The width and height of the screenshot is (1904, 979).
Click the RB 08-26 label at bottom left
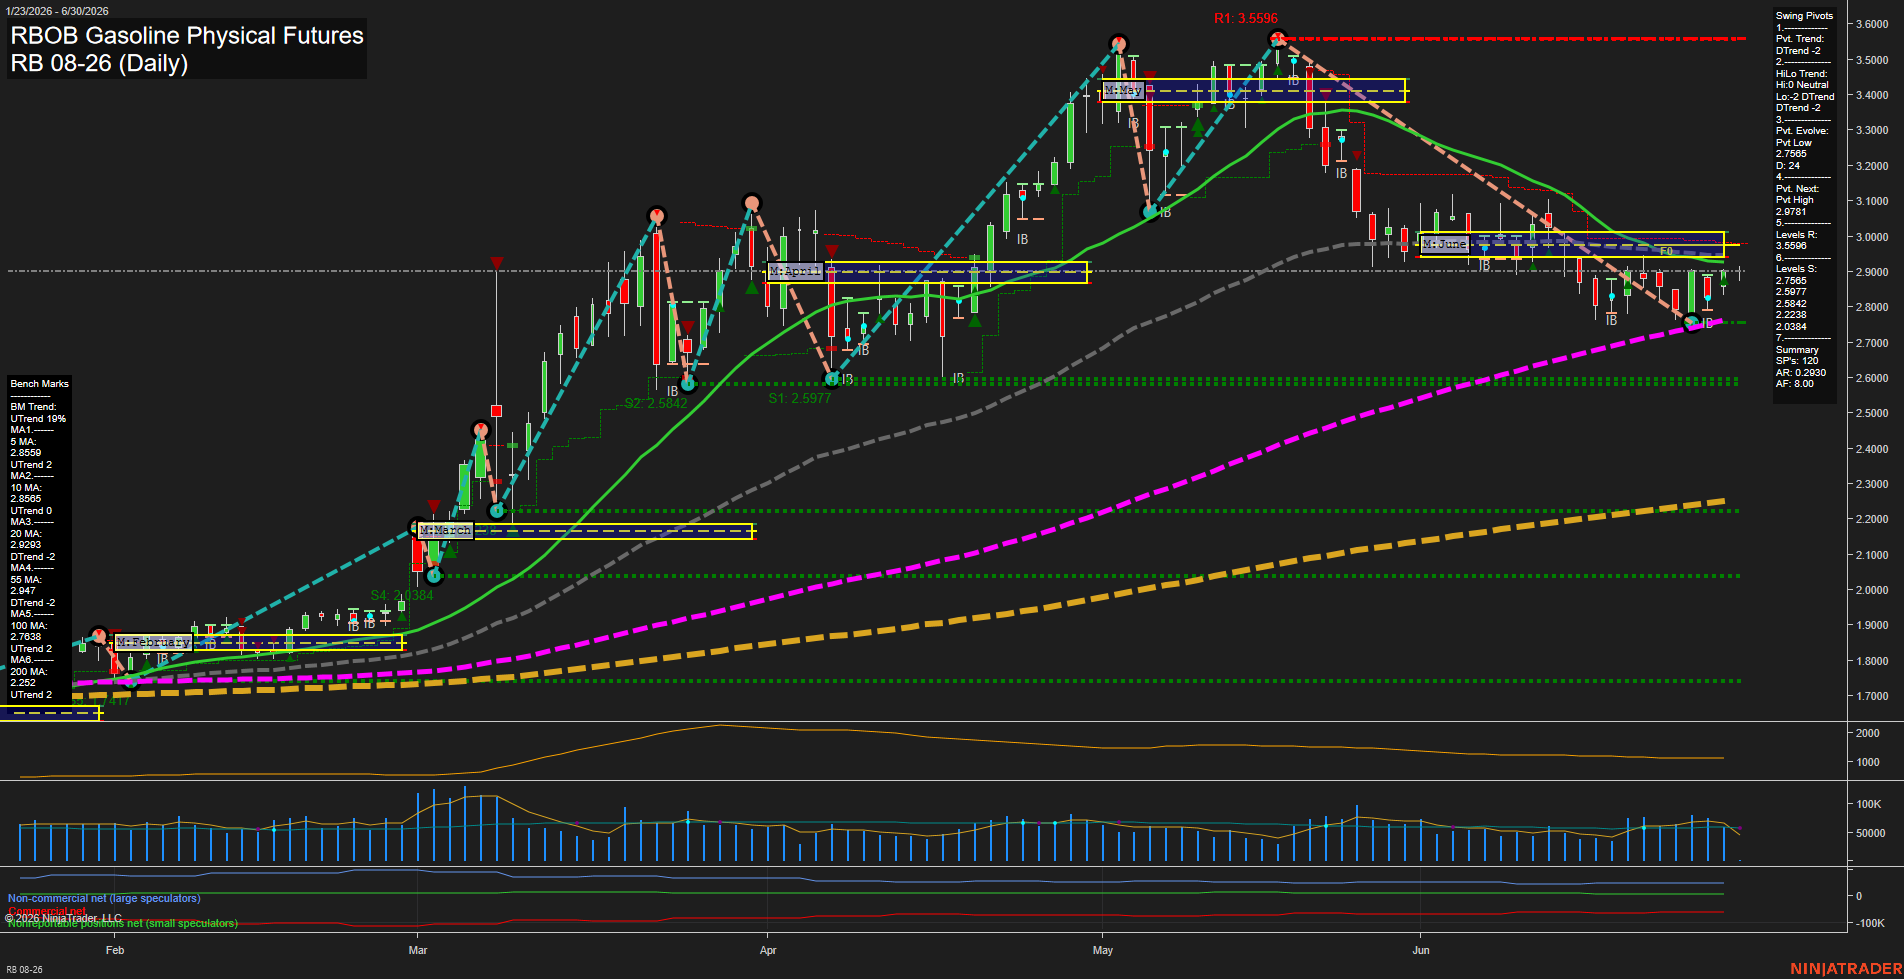pos(24,970)
